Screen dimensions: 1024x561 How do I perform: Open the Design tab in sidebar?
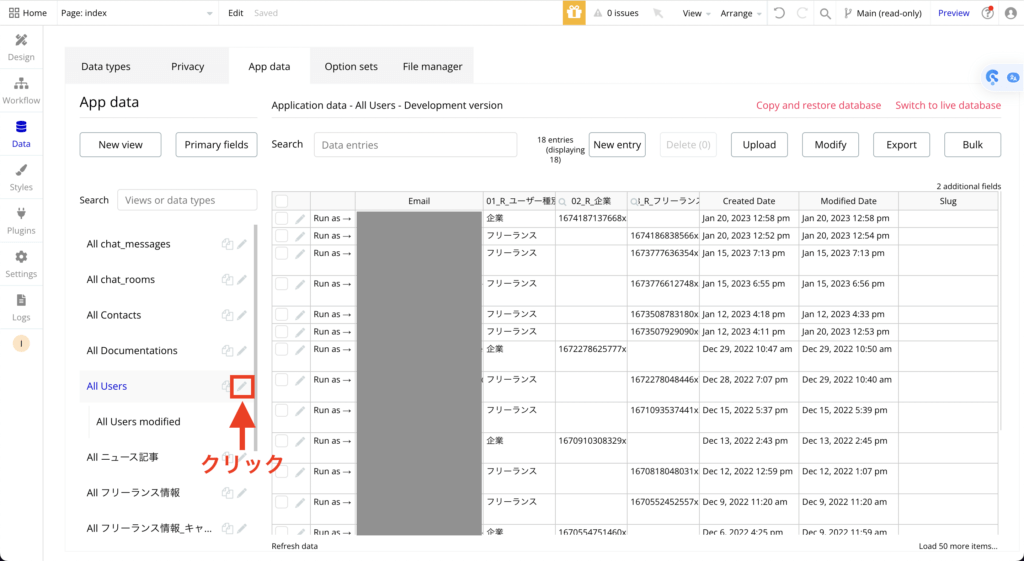click(21, 48)
